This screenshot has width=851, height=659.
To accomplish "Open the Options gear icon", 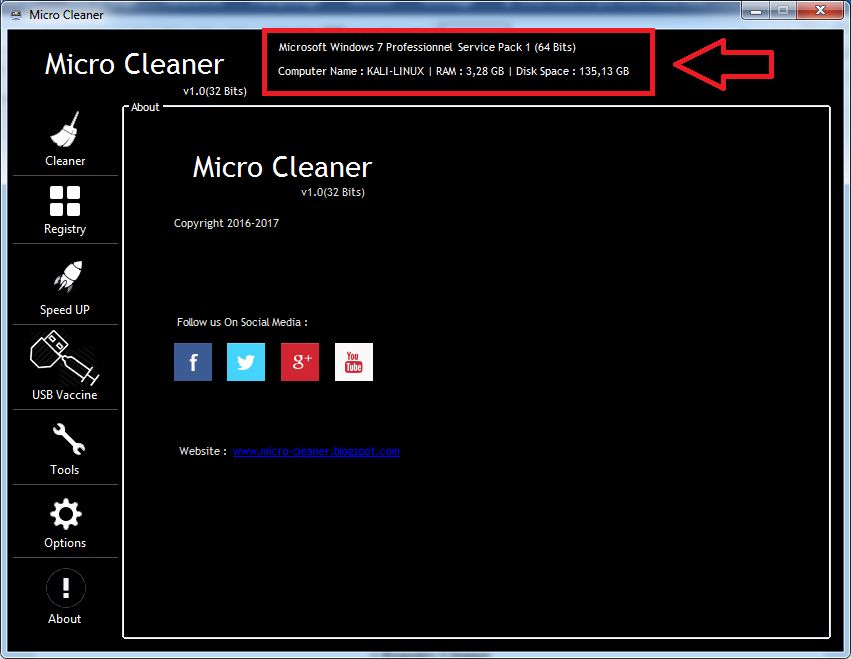I will pos(66,514).
